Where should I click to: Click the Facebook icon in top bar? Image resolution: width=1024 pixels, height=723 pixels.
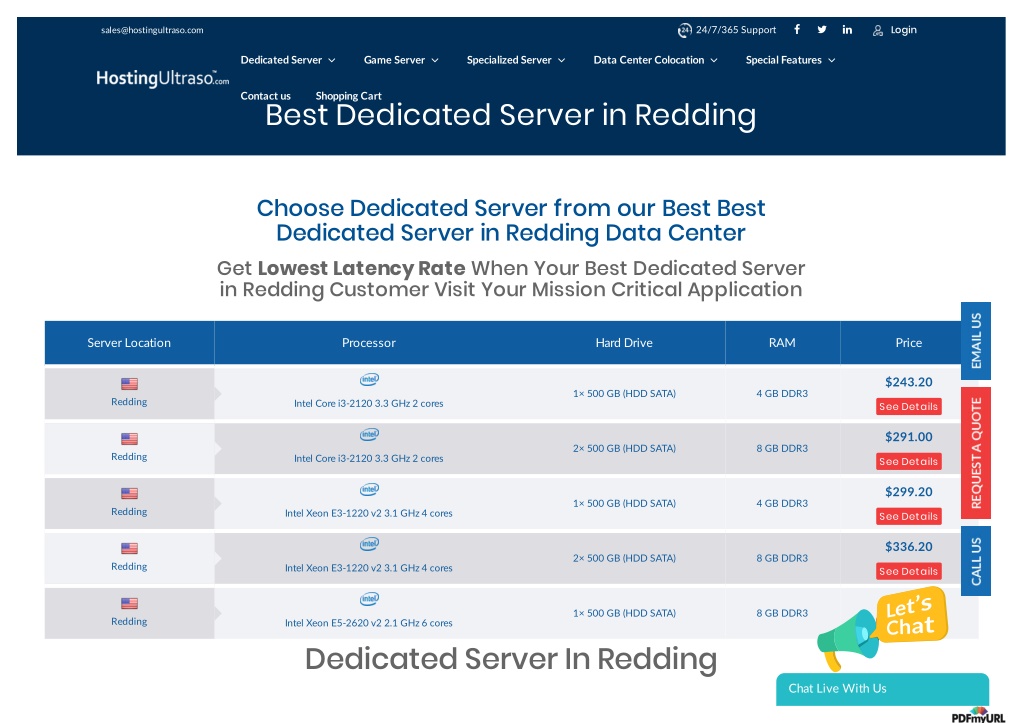[x=797, y=29]
